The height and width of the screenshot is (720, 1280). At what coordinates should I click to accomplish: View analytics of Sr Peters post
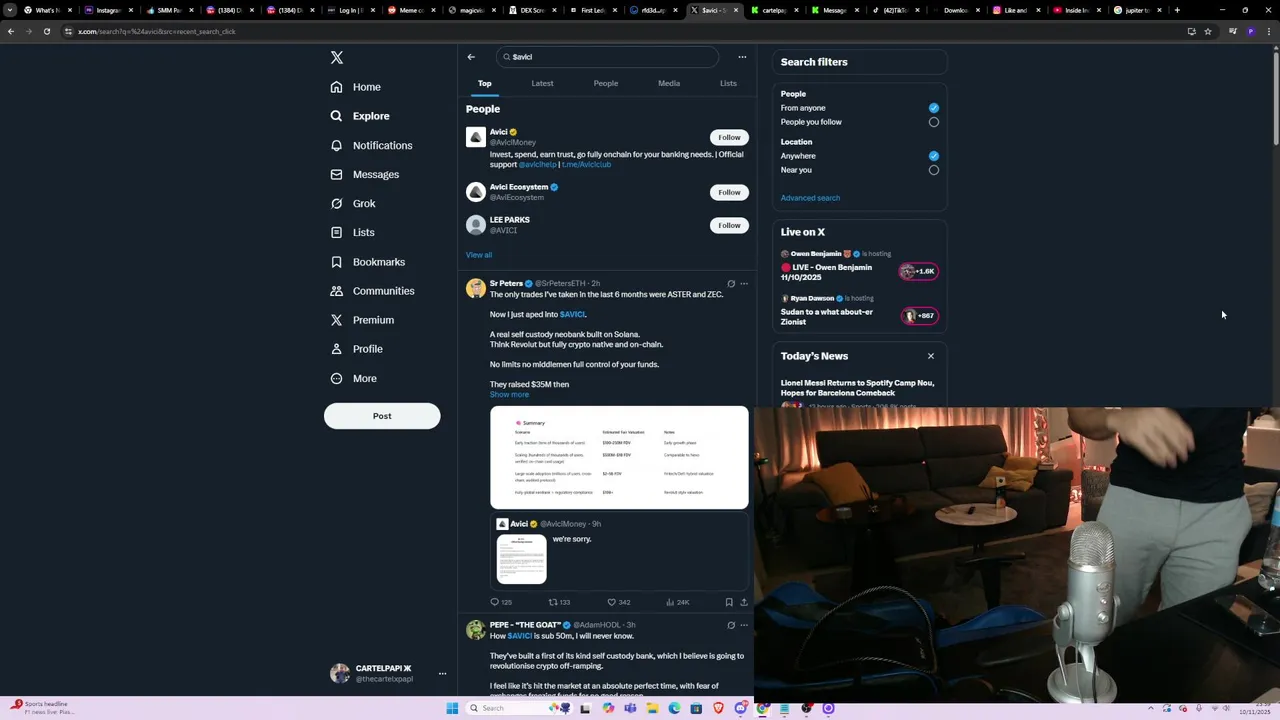point(677,602)
